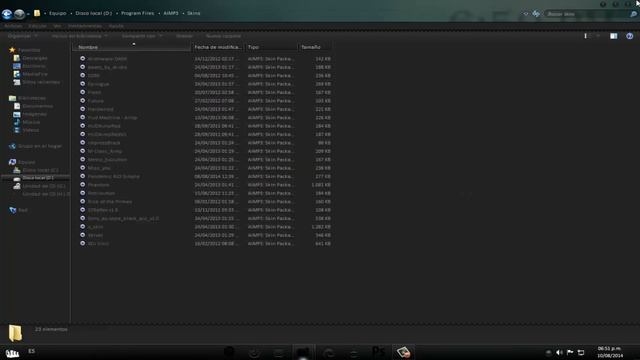Click inside the Buscar Skins search field
The width and height of the screenshot is (640, 360).
tap(586, 14)
